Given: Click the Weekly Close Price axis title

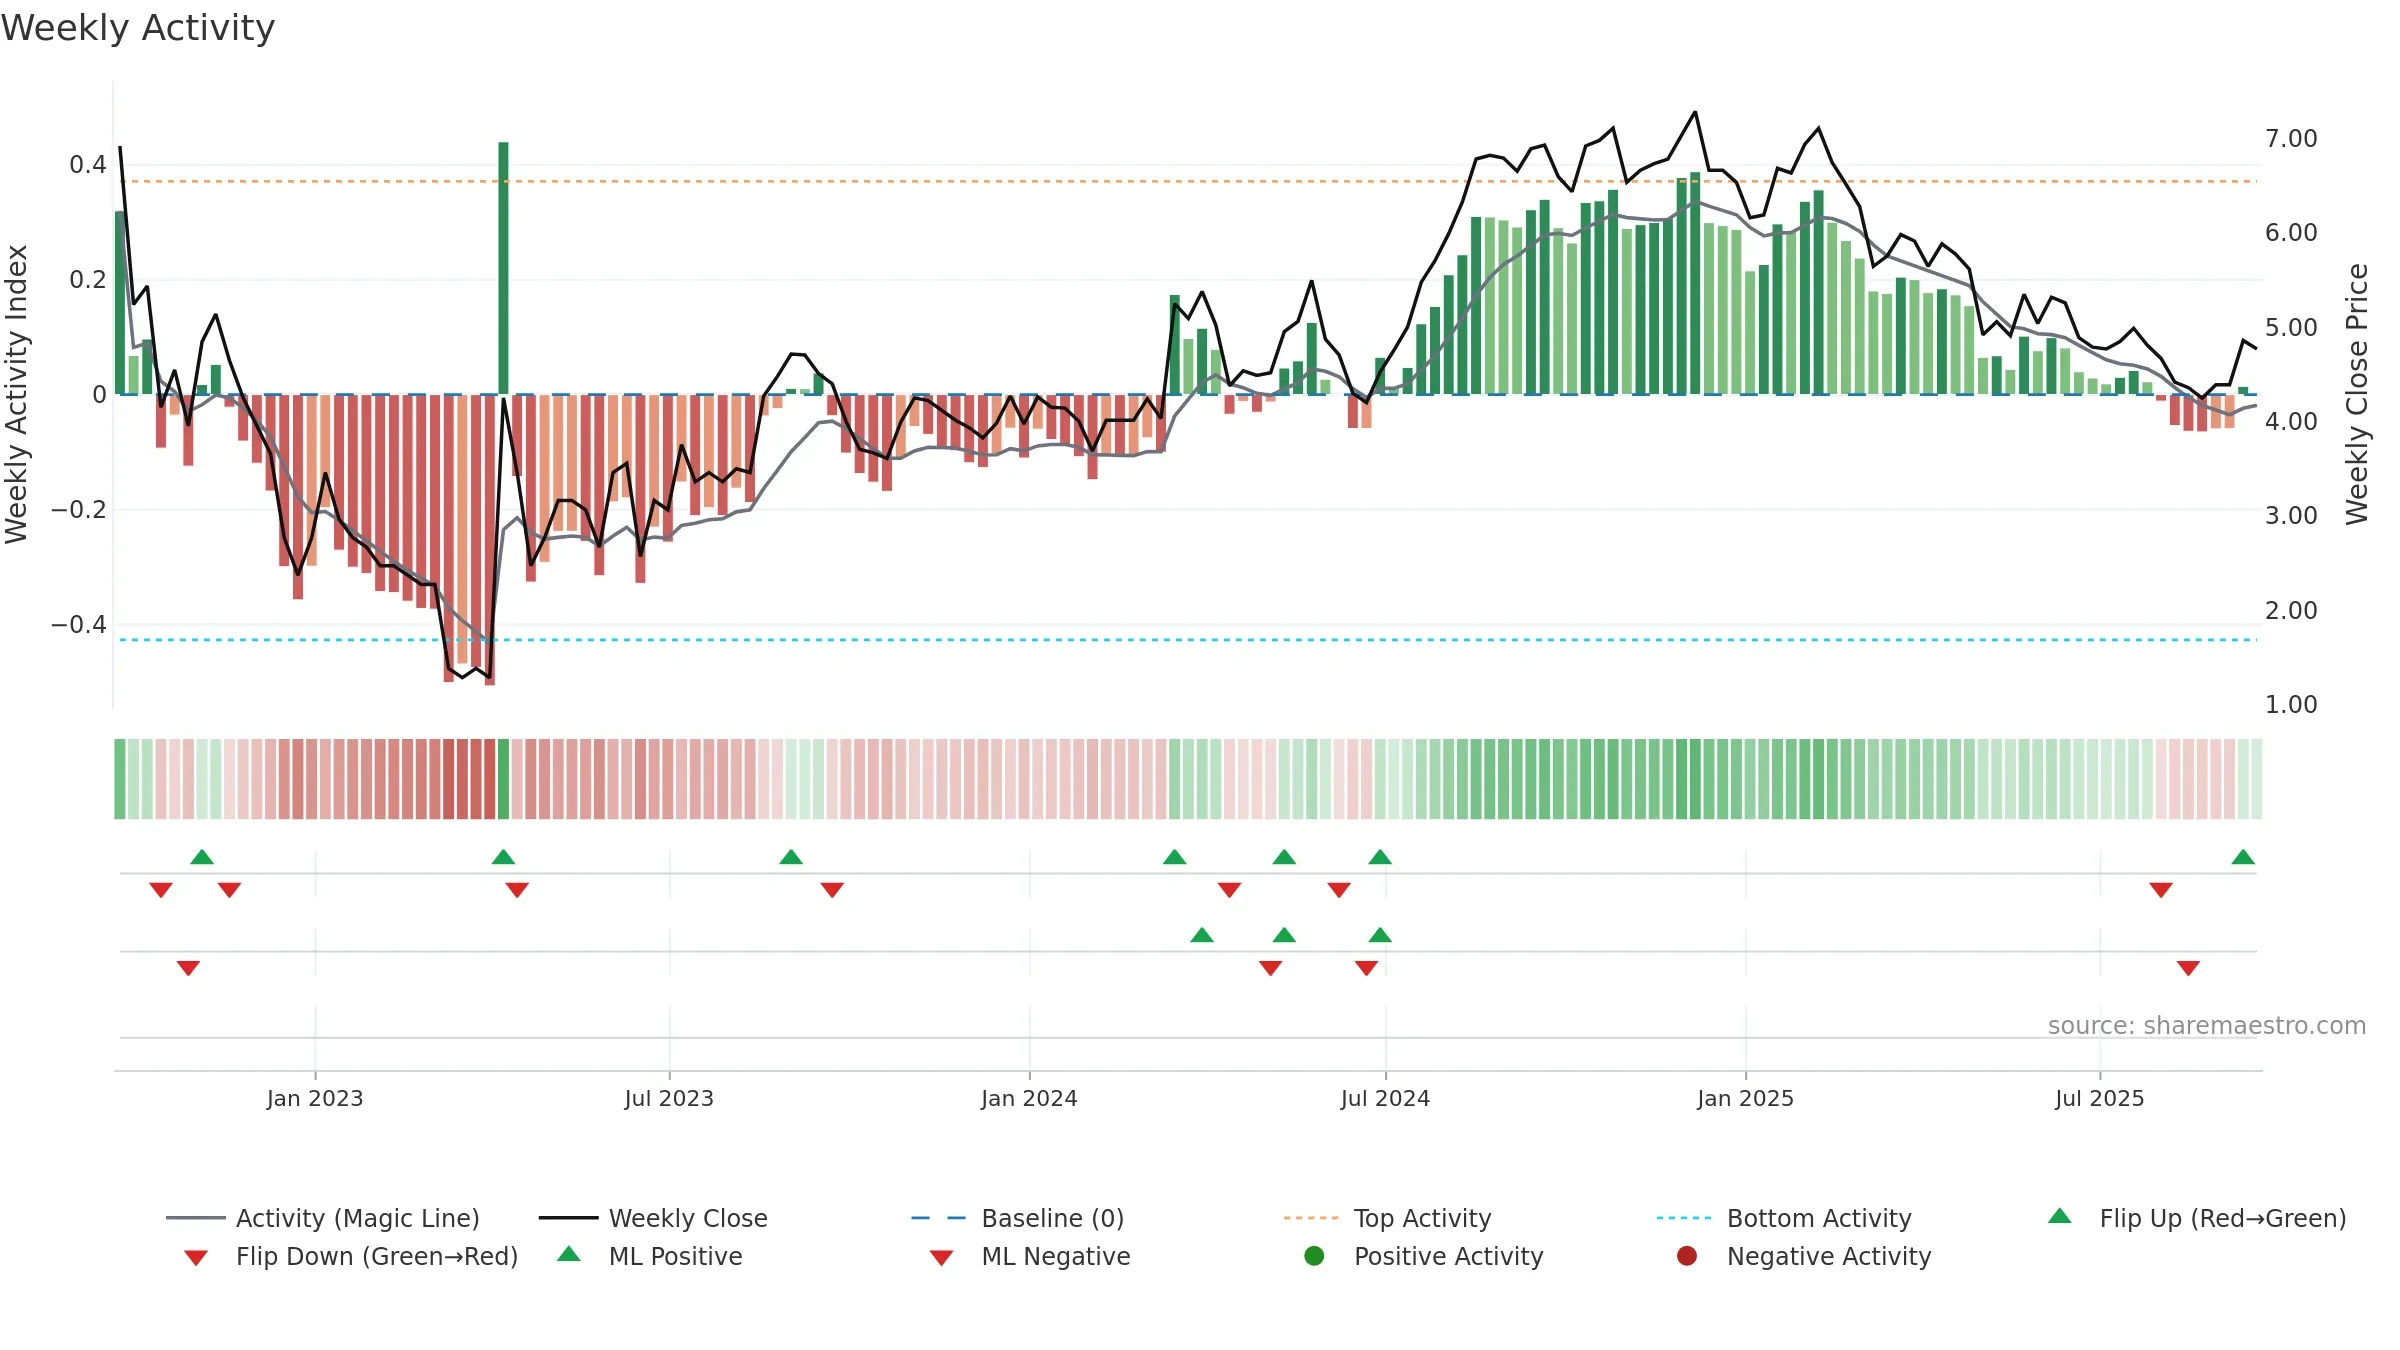Looking at the screenshot, I should point(2357,394).
